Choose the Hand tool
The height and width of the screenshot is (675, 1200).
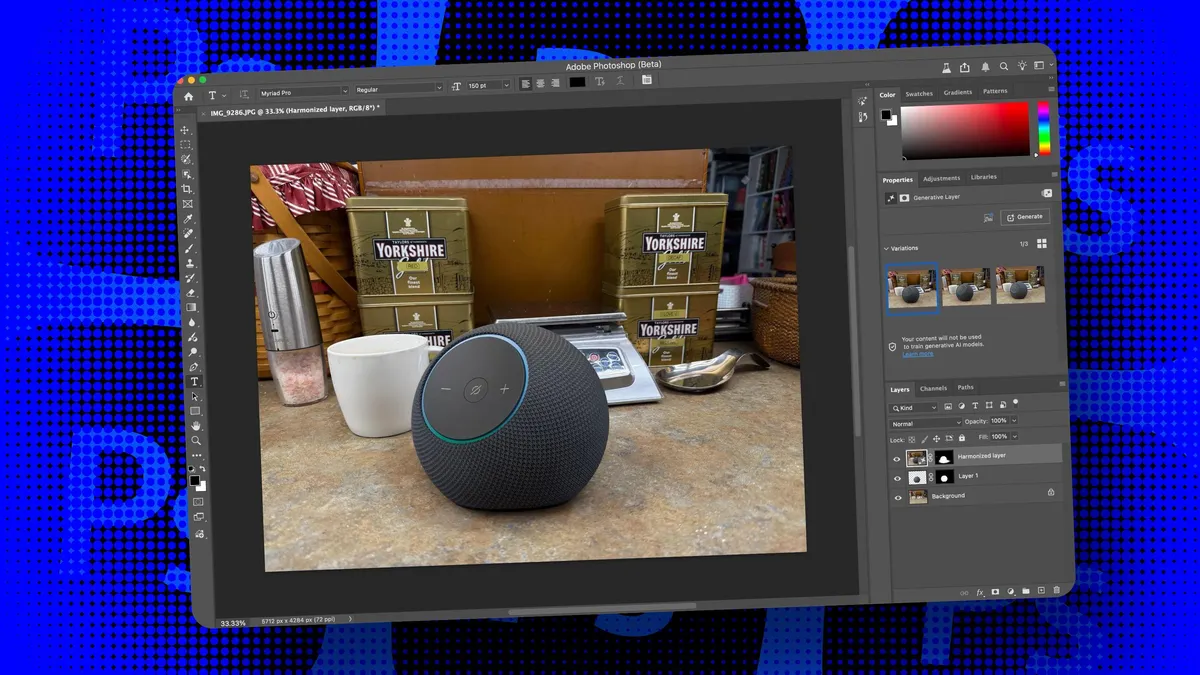coord(196,426)
